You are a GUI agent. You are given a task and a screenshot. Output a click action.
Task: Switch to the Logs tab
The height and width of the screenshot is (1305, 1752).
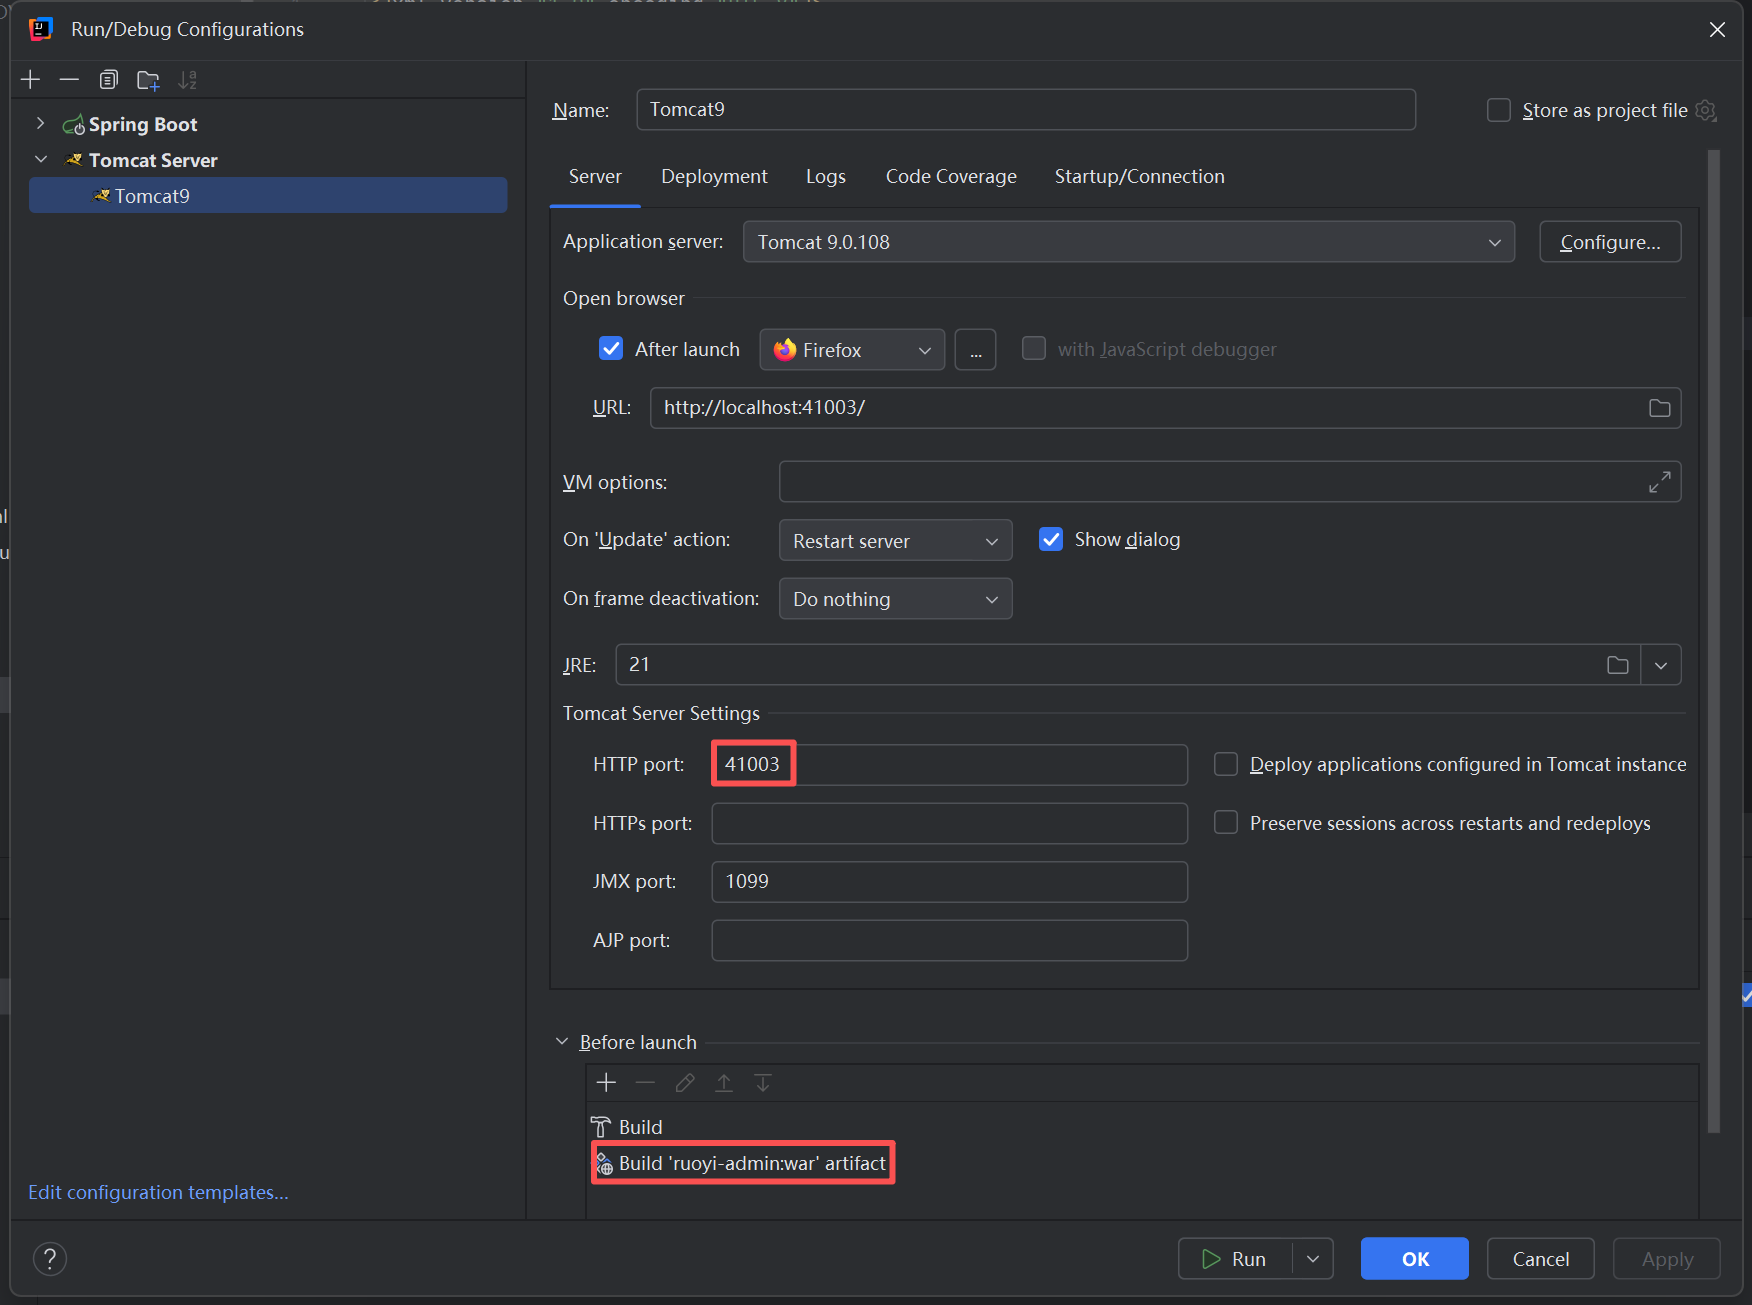click(x=826, y=176)
